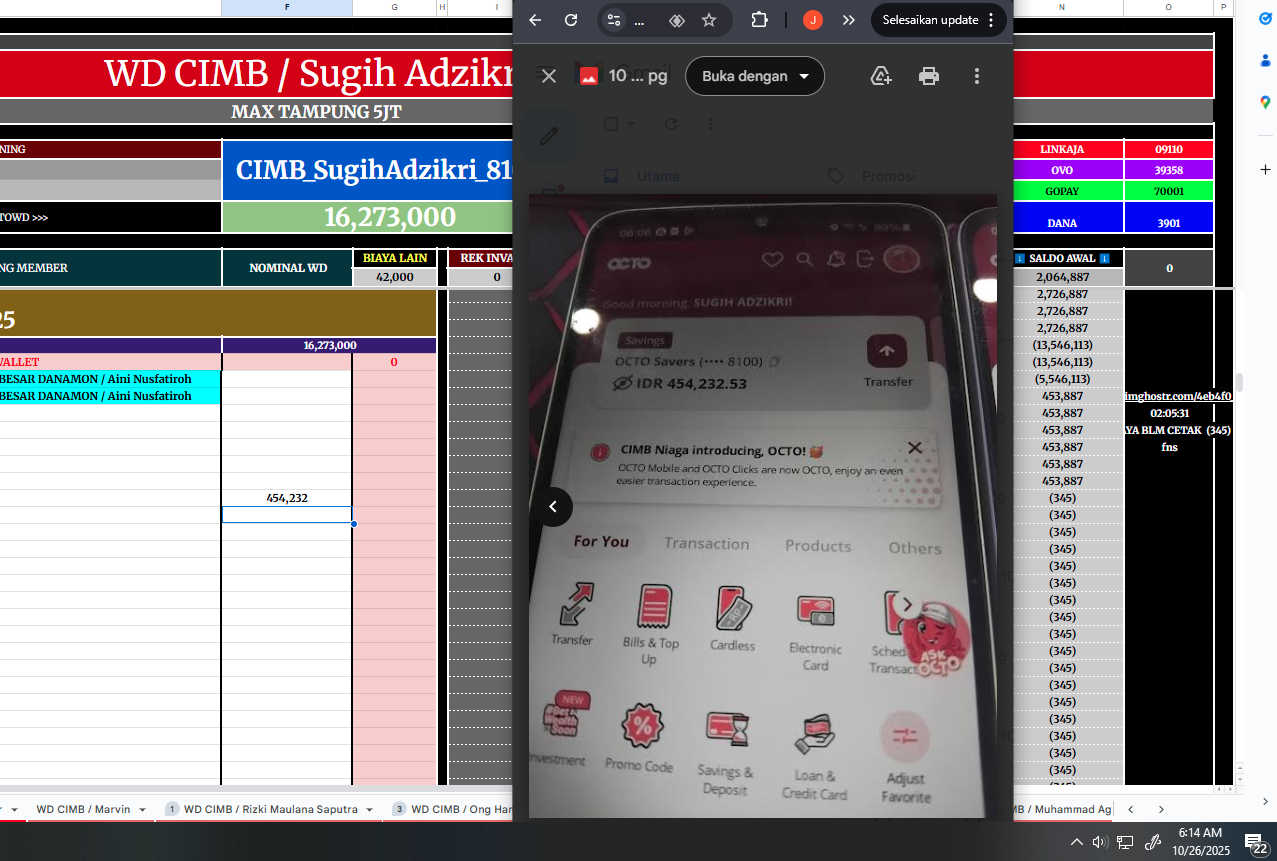1277x861 pixels.
Task: Click the 42,000 cell under BIAYA LAIN
Action: [394, 277]
